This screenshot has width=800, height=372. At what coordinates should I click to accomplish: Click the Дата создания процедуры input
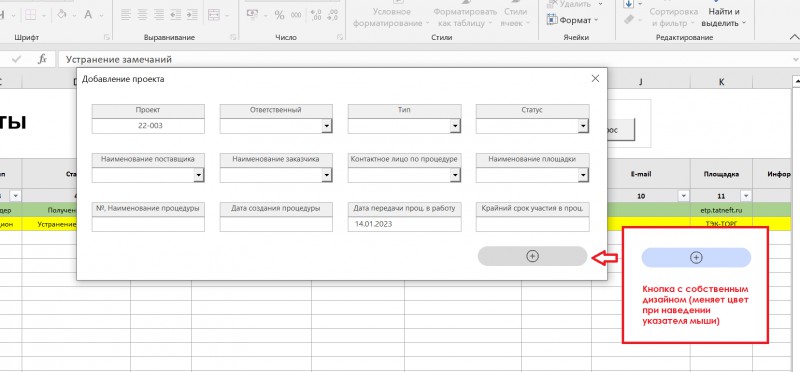point(276,224)
